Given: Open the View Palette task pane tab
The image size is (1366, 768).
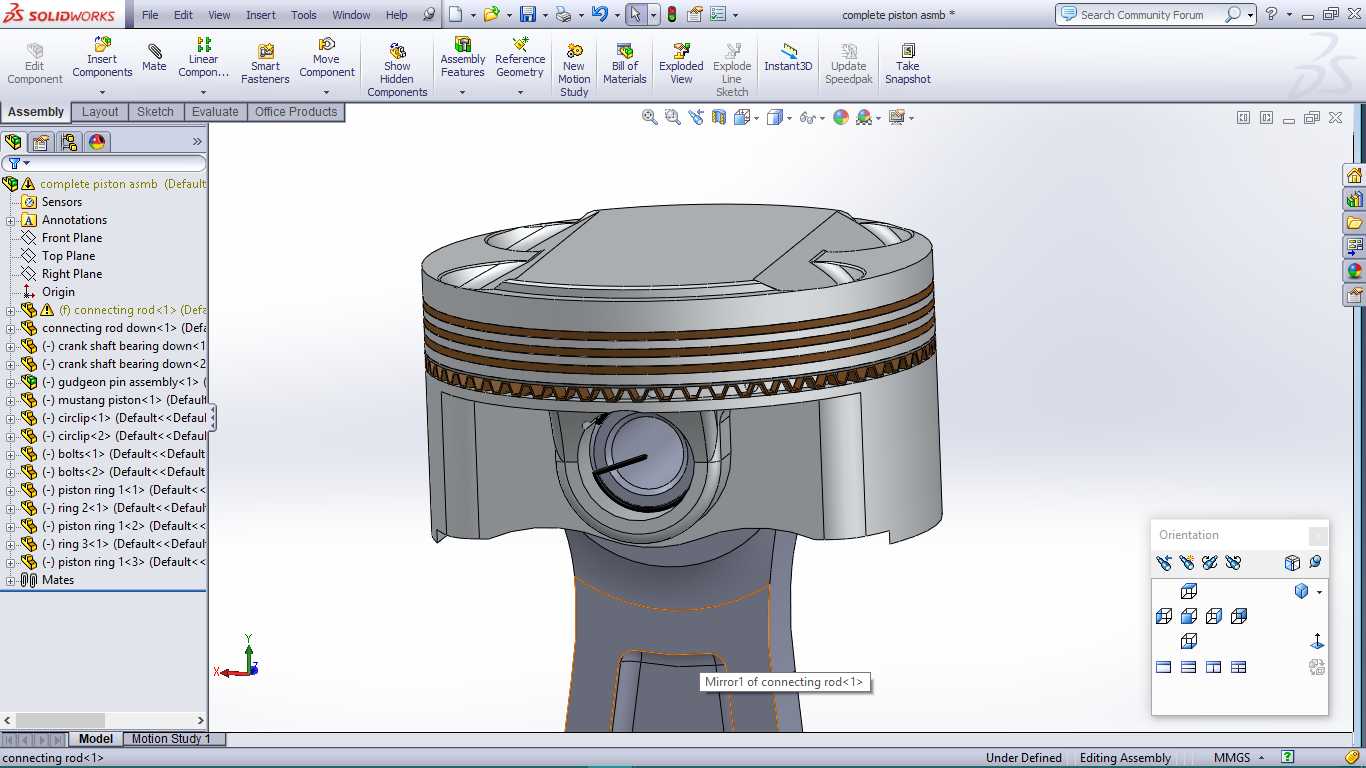Looking at the screenshot, I should pyautogui.click(x=1355, y=246).
